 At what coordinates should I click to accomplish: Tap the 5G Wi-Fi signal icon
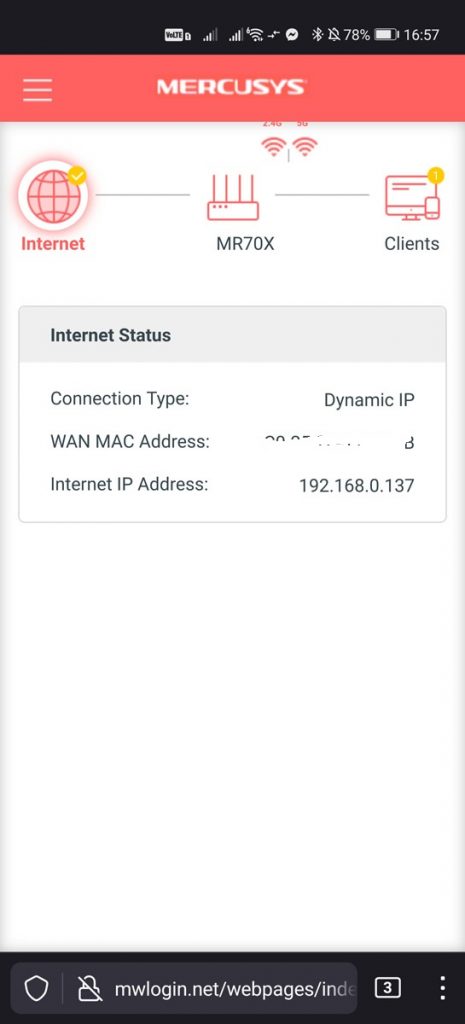(x=304, y=148)
